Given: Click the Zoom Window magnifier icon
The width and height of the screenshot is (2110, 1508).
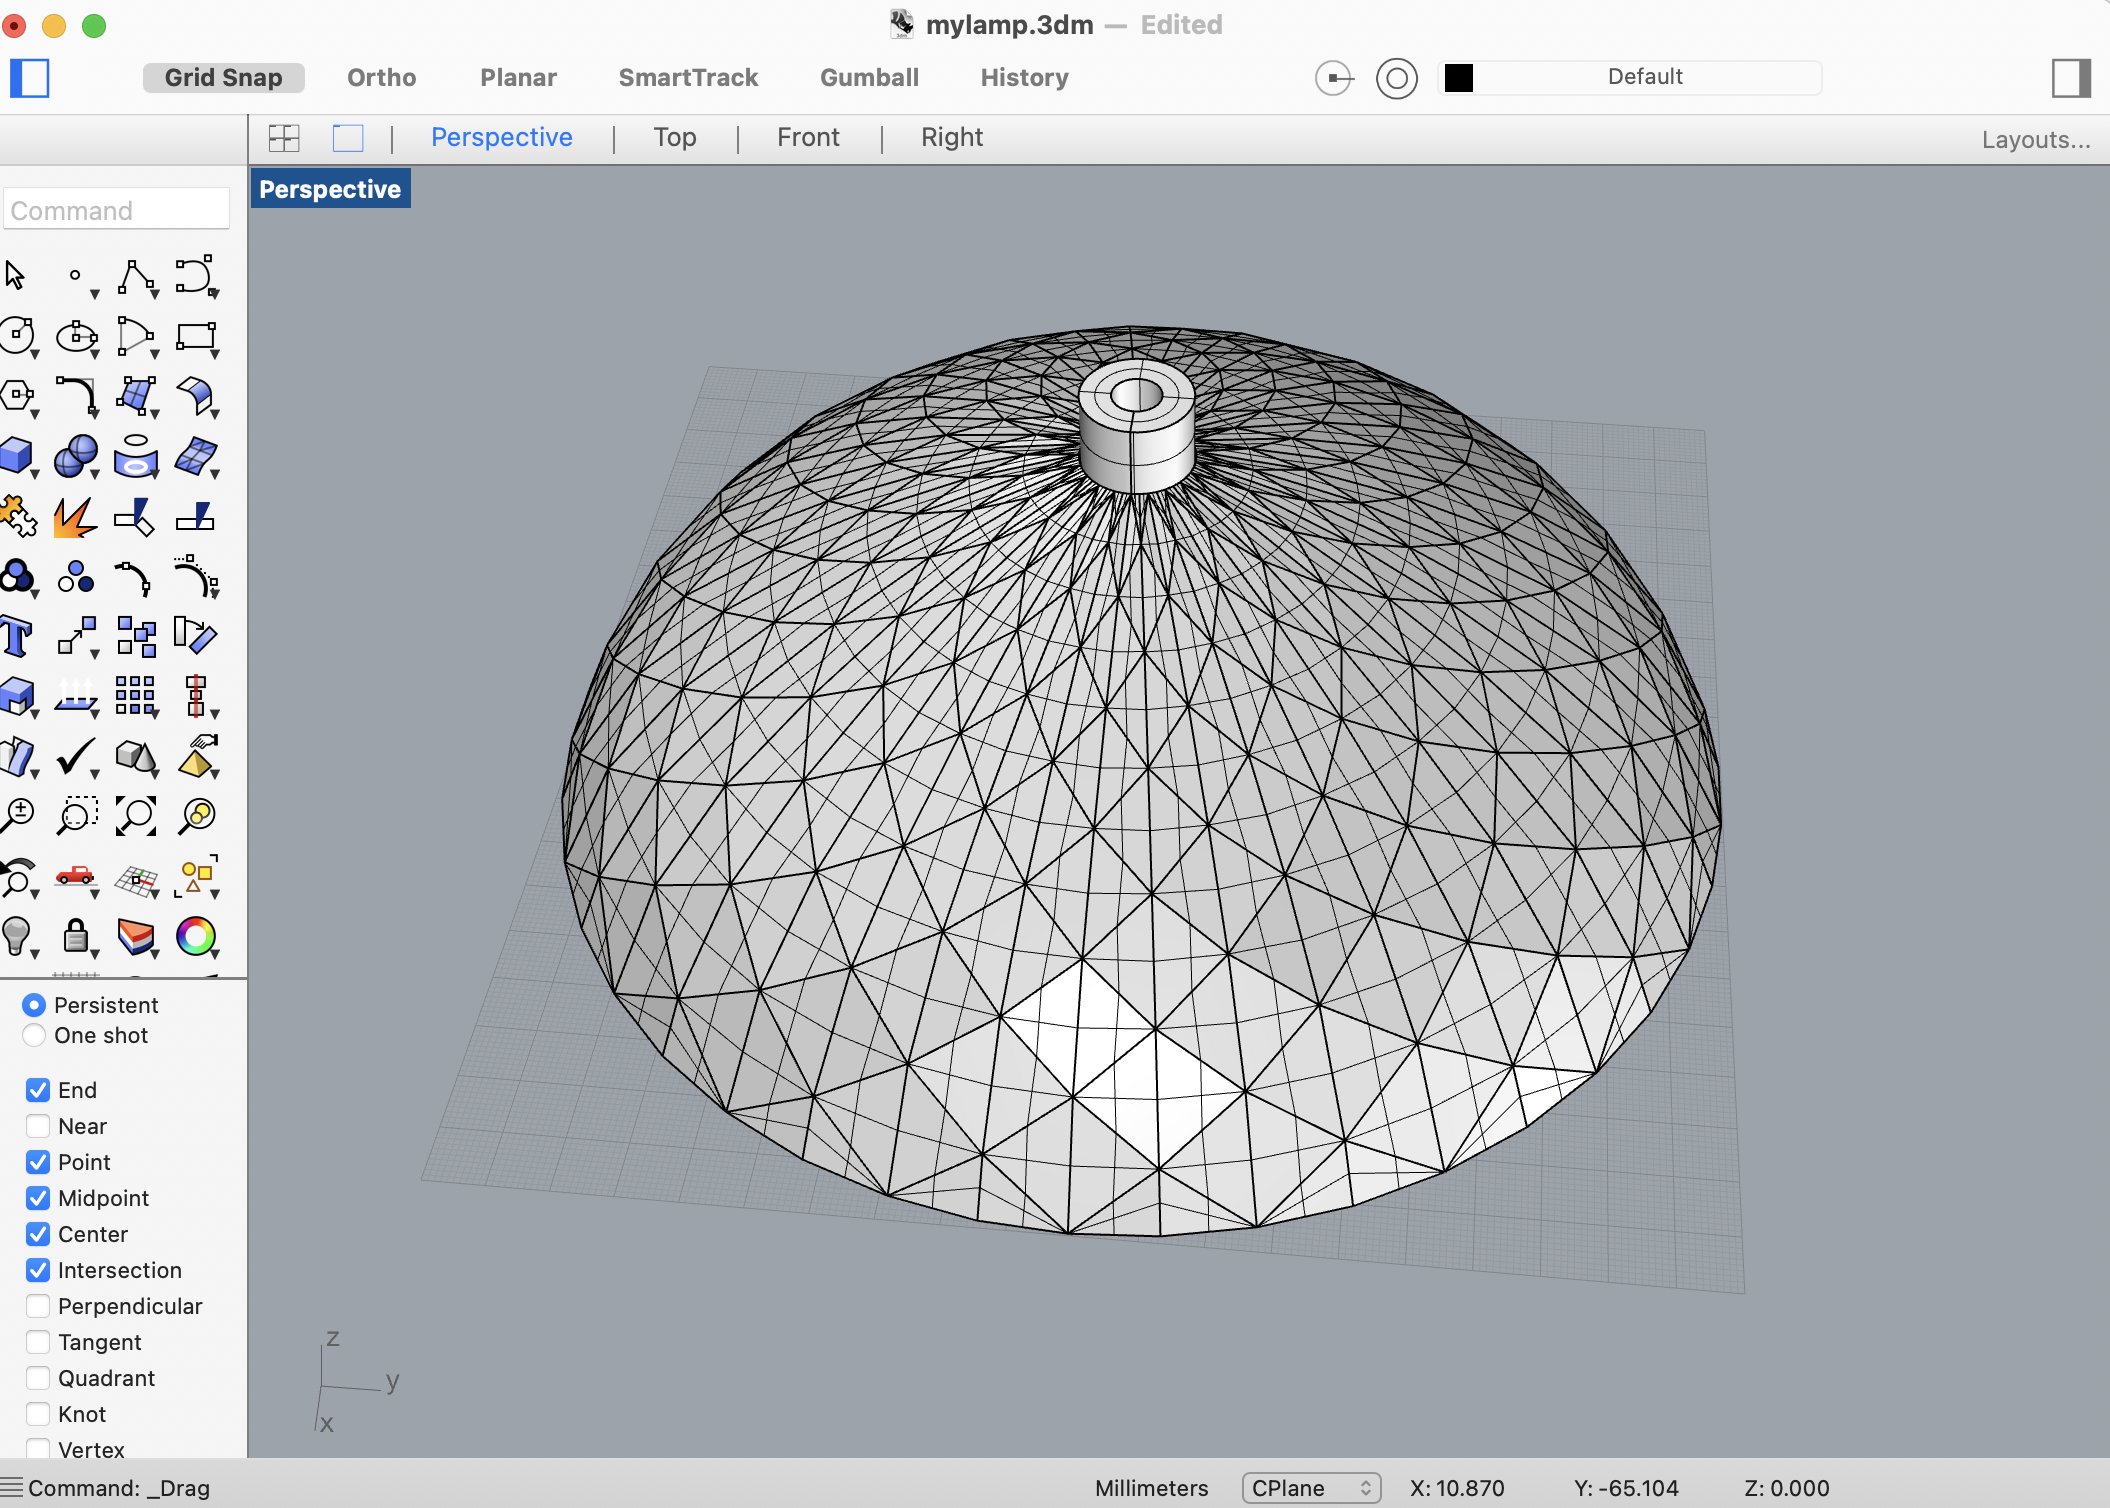Looking at the screenshot, I should coord(76,816).
